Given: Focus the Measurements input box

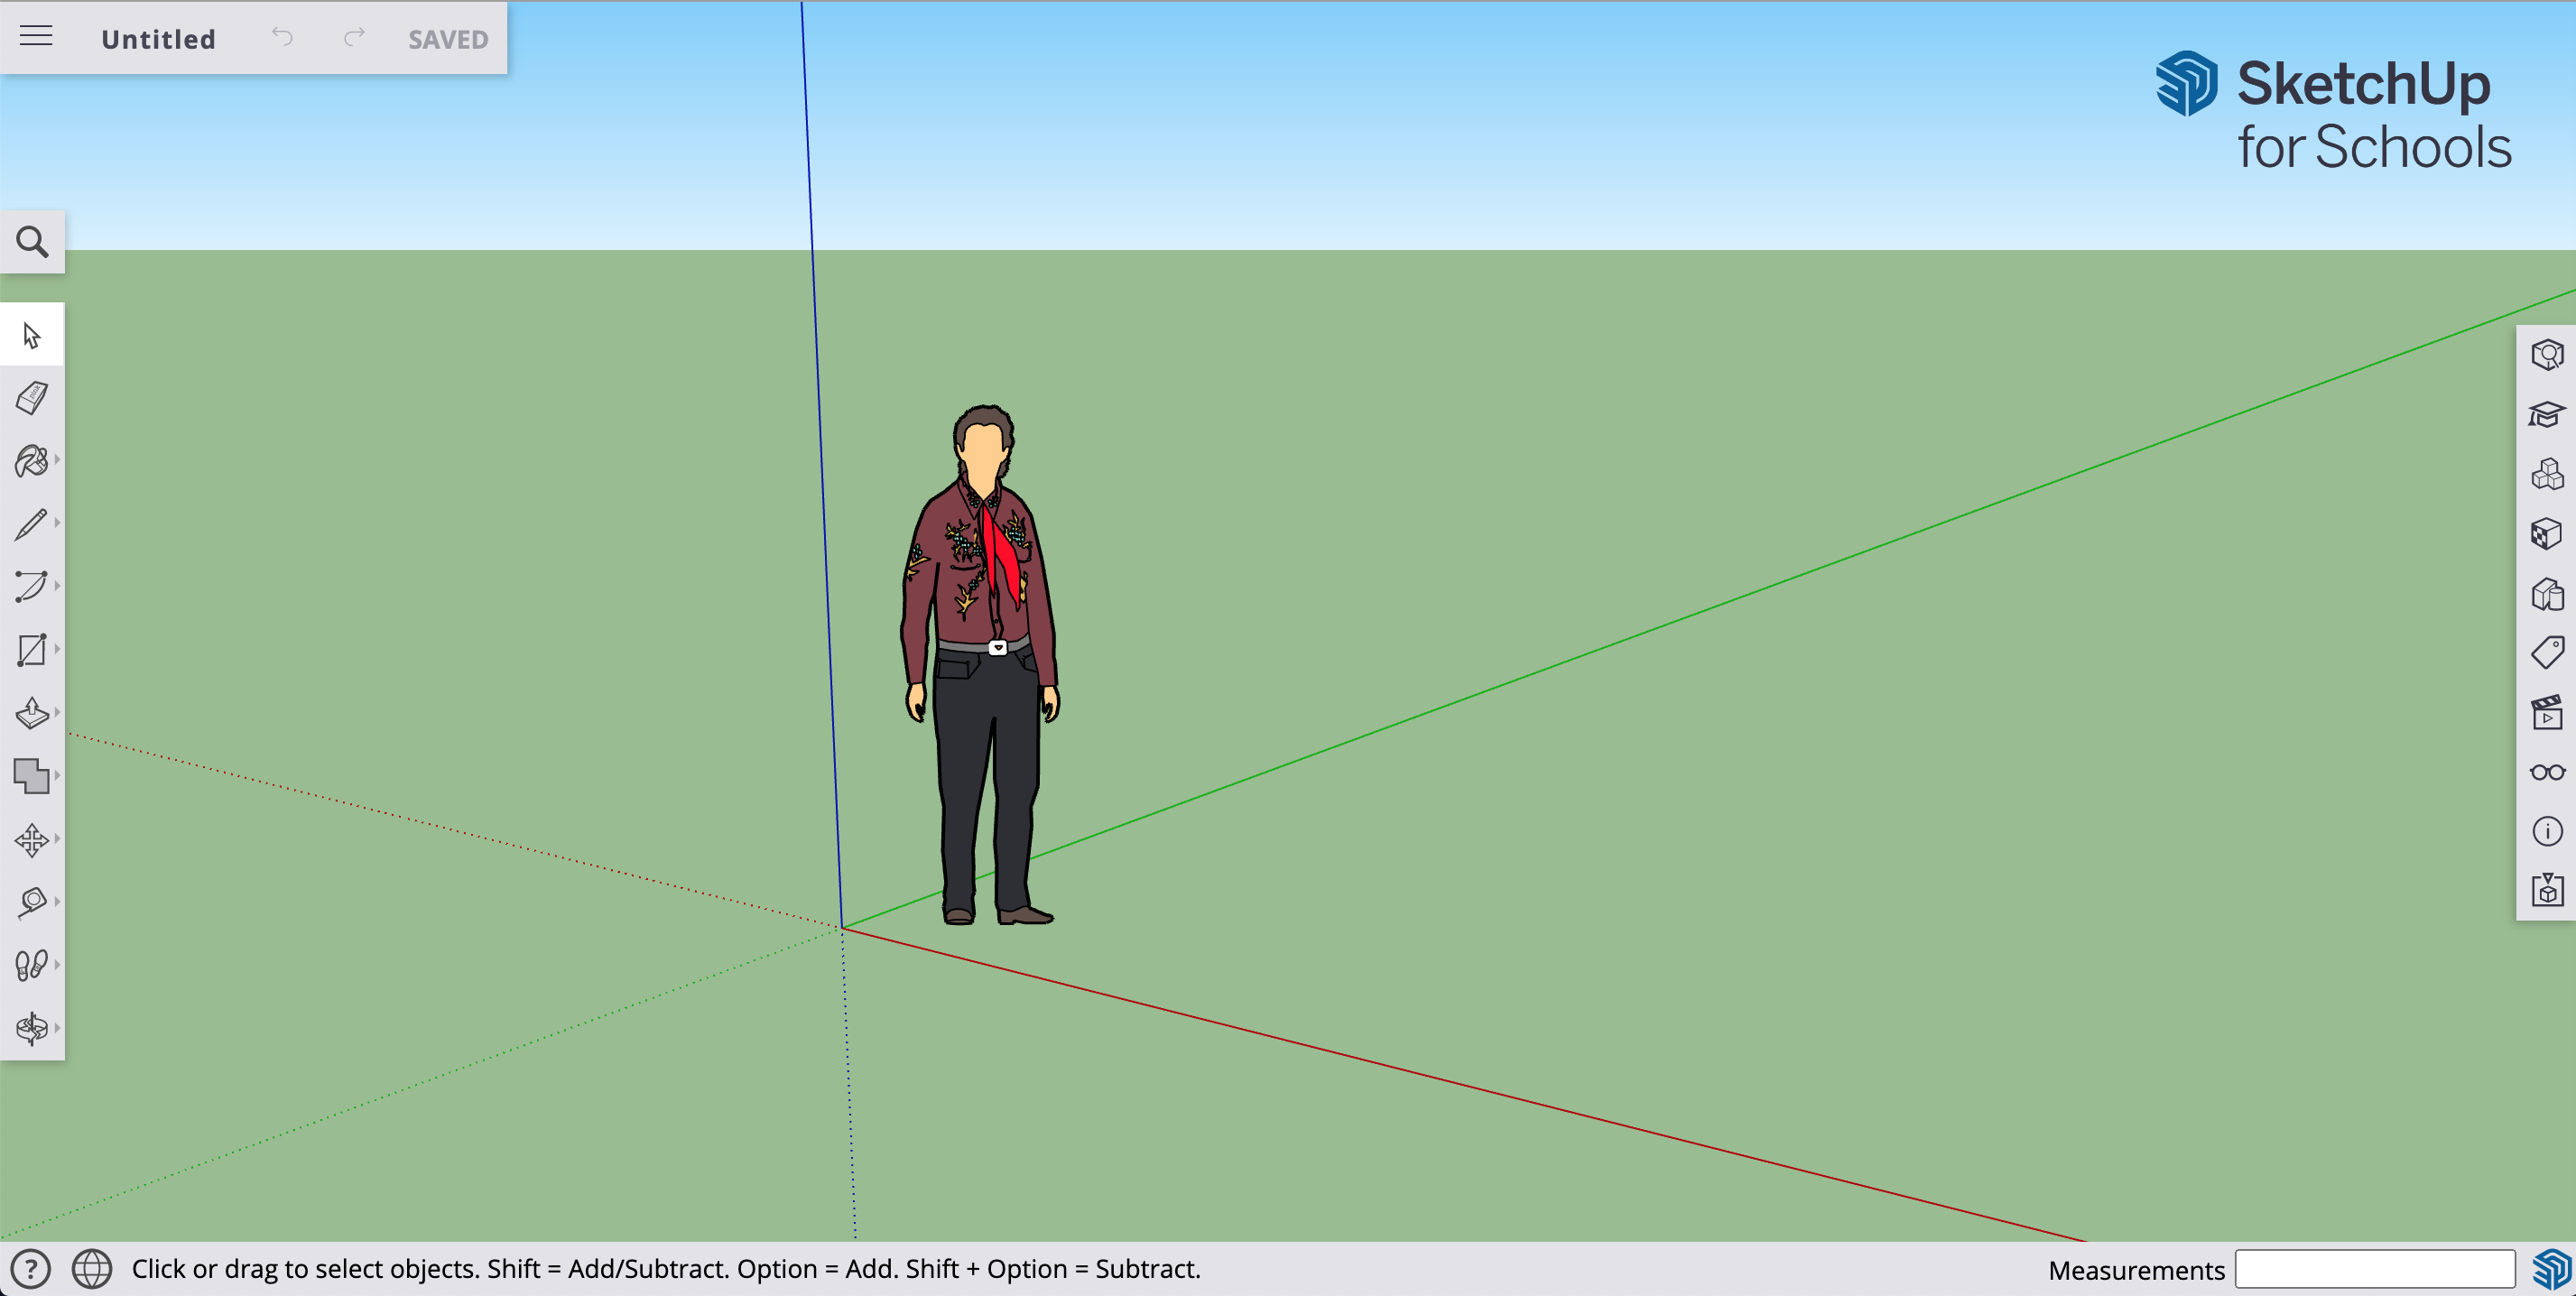Looking at the screenshot, I should (x=2375, y=1269).
